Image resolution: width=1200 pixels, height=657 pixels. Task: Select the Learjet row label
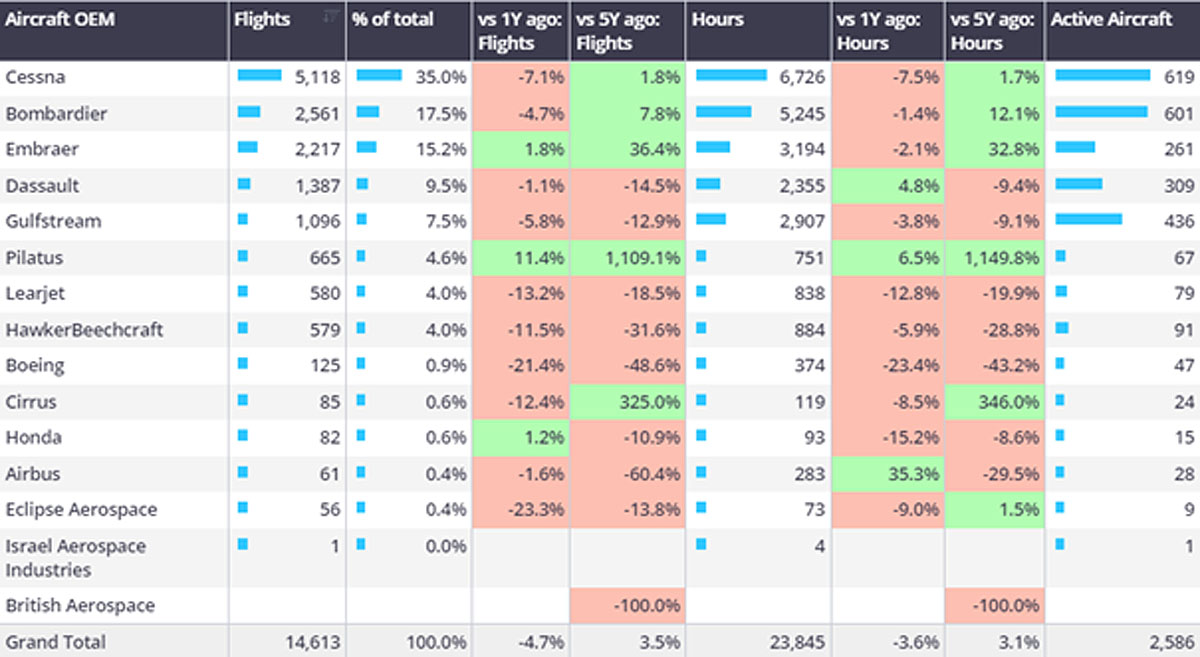36,293
